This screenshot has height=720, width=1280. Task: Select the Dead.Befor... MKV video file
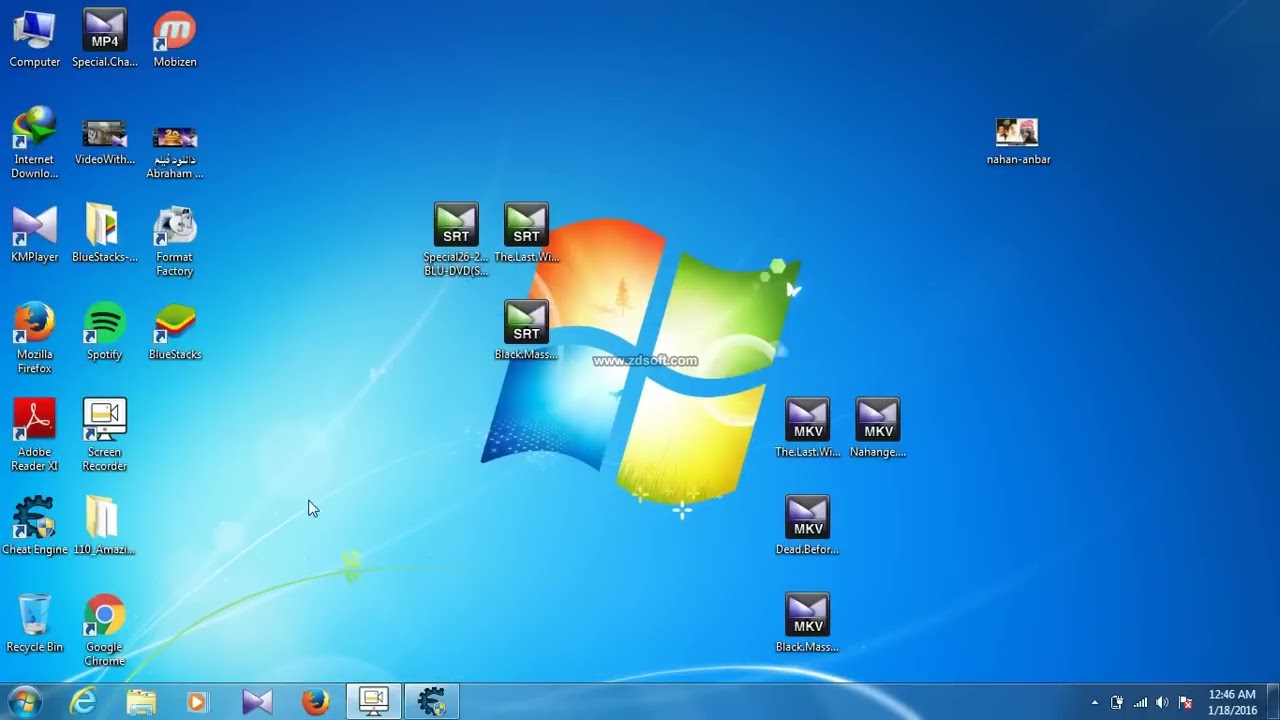[x=807, y=526]
